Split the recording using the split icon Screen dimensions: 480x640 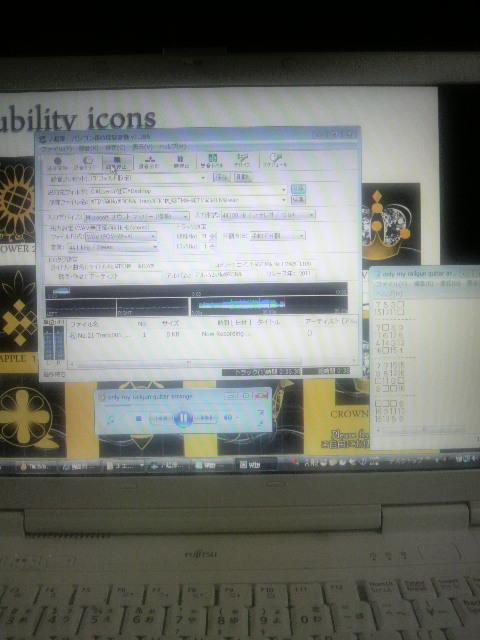(x=149, y=162)
